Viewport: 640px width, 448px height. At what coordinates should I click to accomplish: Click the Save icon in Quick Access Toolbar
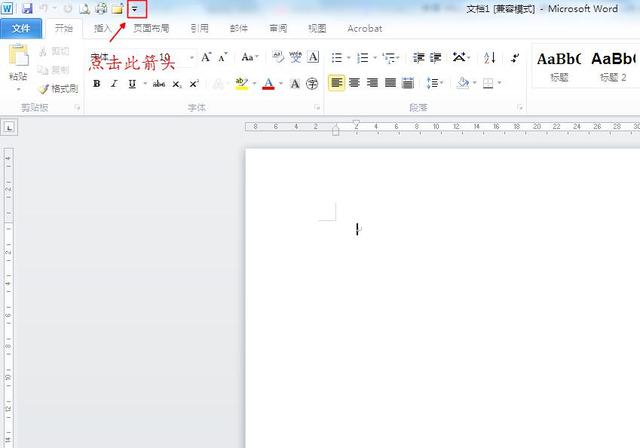(27, 8)
